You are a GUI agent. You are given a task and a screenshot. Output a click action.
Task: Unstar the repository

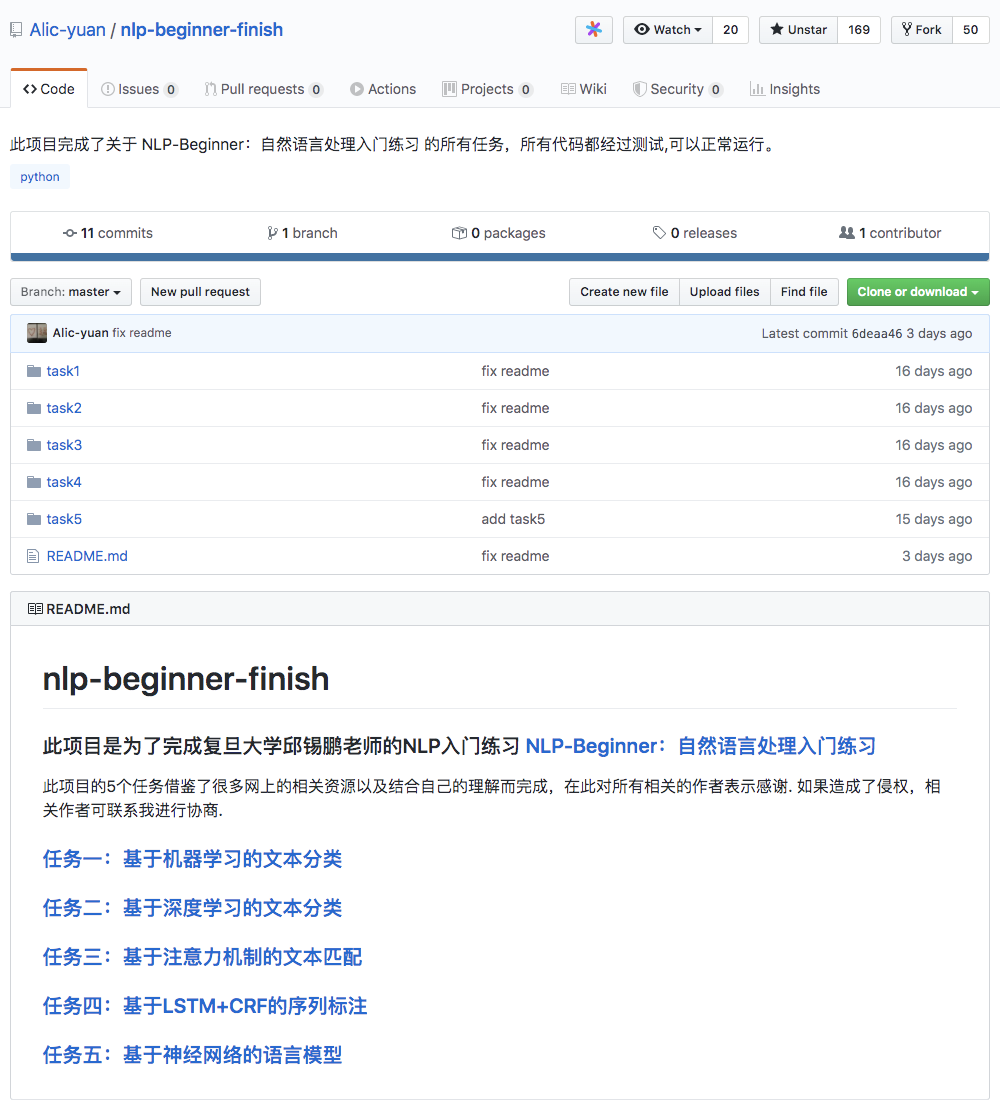[797, 30]
